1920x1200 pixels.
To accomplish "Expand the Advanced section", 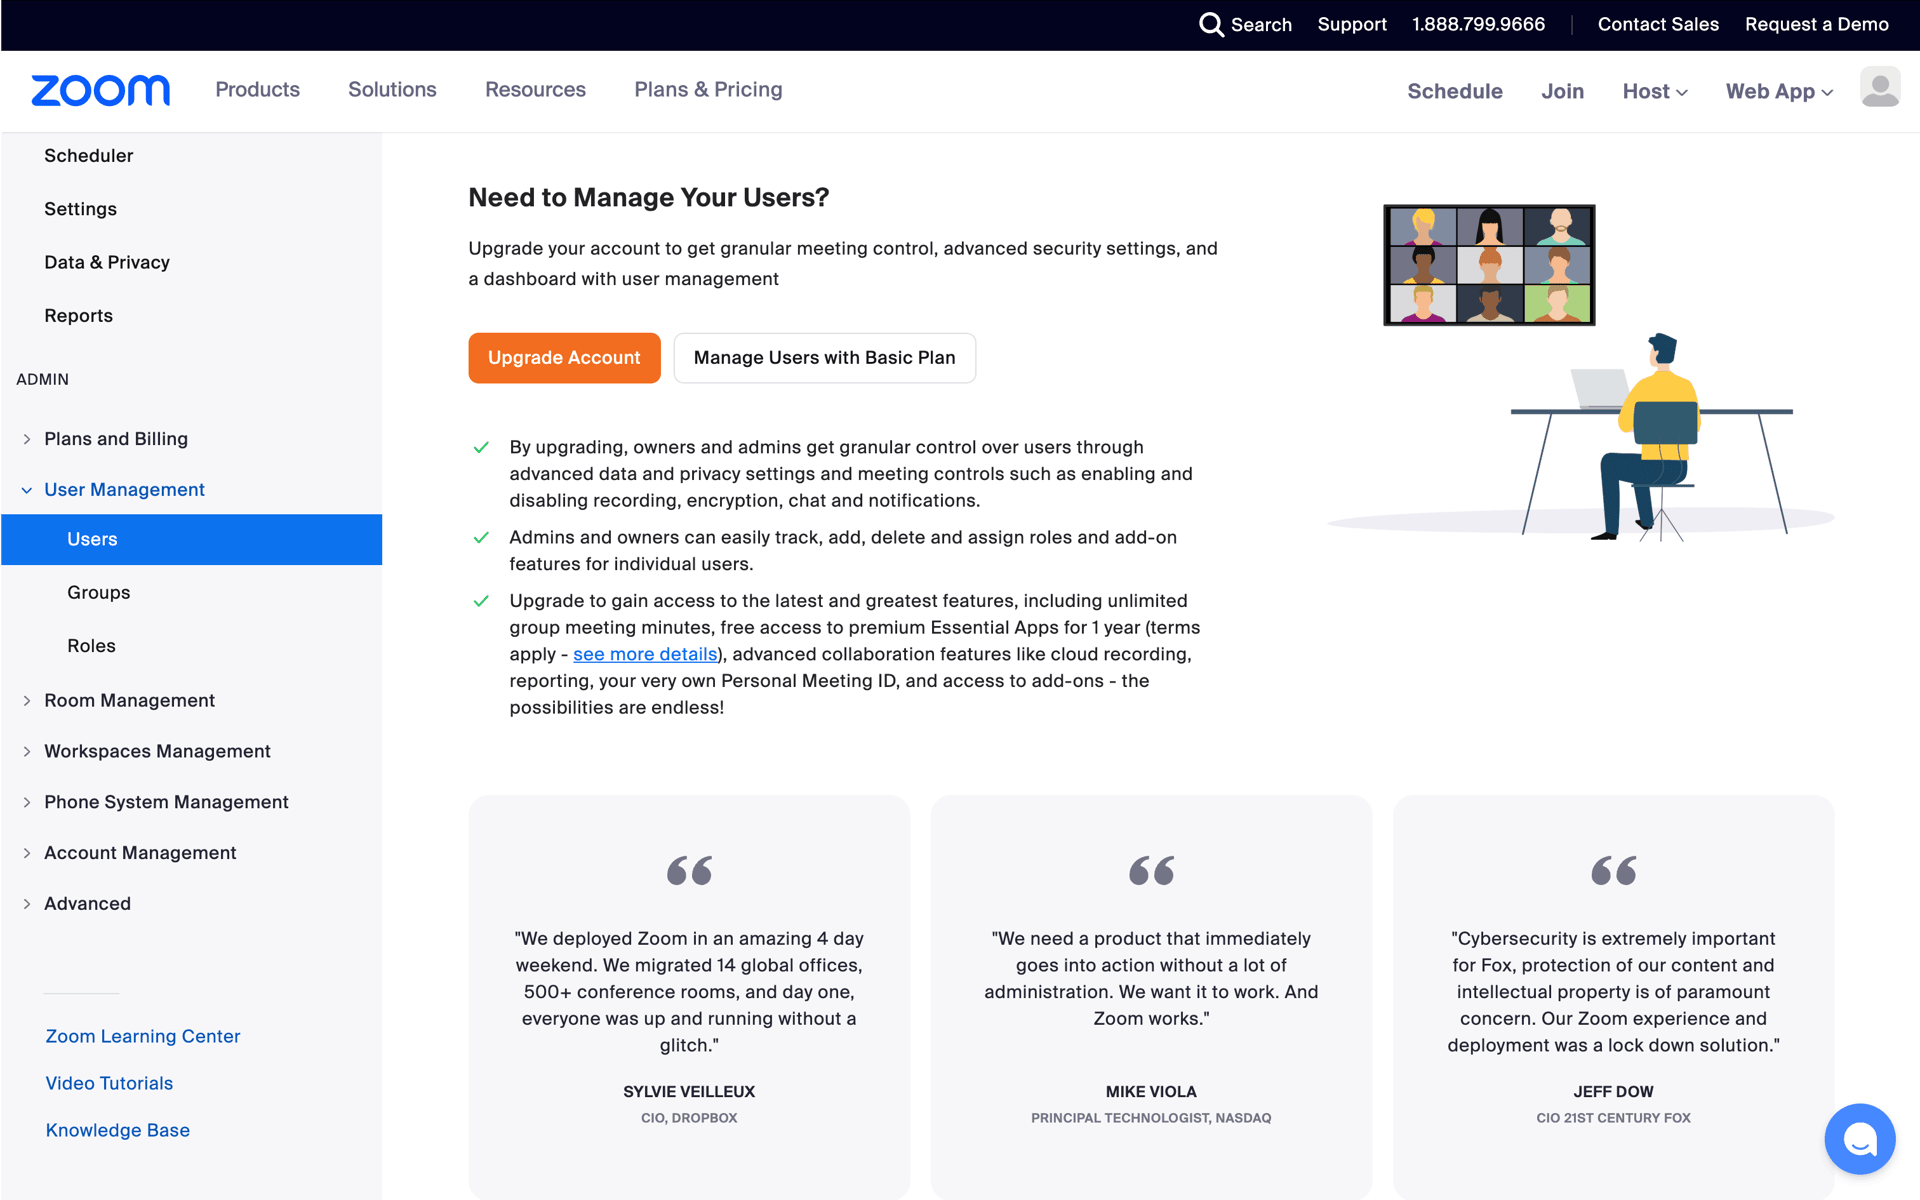I will tap(27, 904).
